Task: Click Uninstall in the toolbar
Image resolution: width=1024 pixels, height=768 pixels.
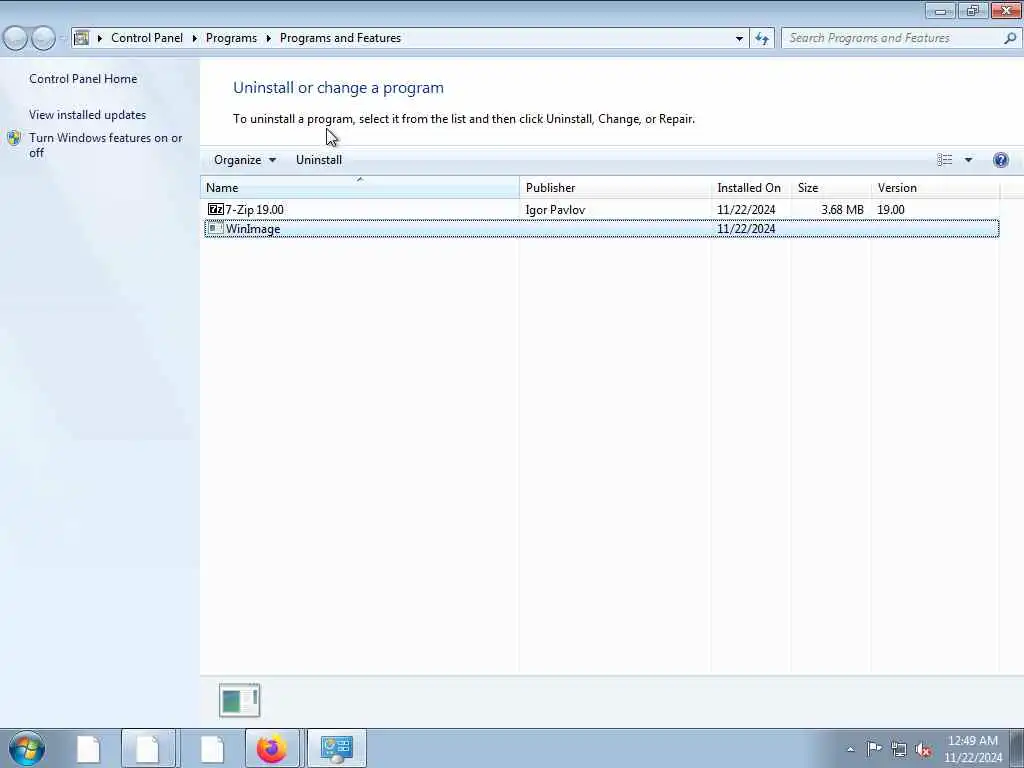Action: [x=319, y=160]
